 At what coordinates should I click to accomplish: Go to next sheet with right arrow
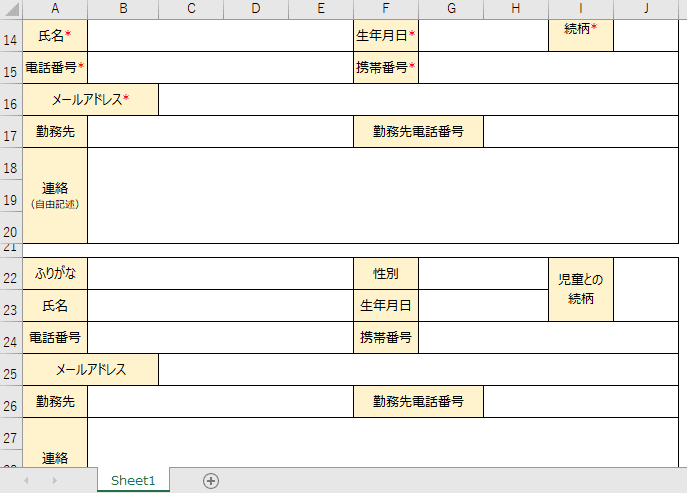pos(54,481)
